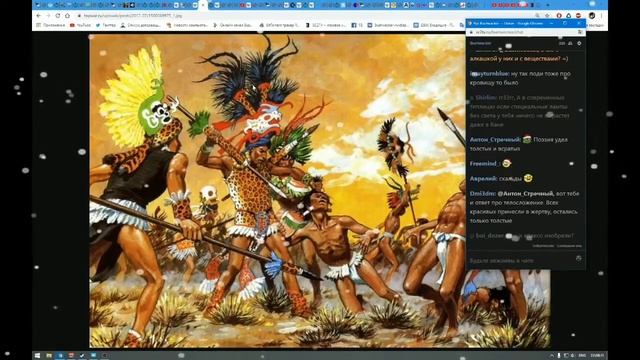This screenshot has height=360, width=640.
Task: Click username Freemind_ in chat
Action: [485, 163]
